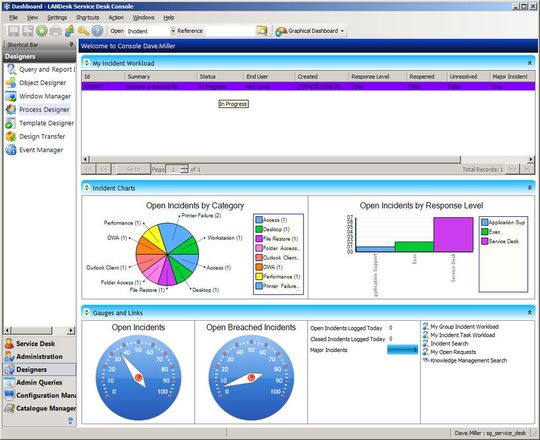Open Knowledge Management Search link
This screenshot has height=440, width=540.
pos(465,360)
